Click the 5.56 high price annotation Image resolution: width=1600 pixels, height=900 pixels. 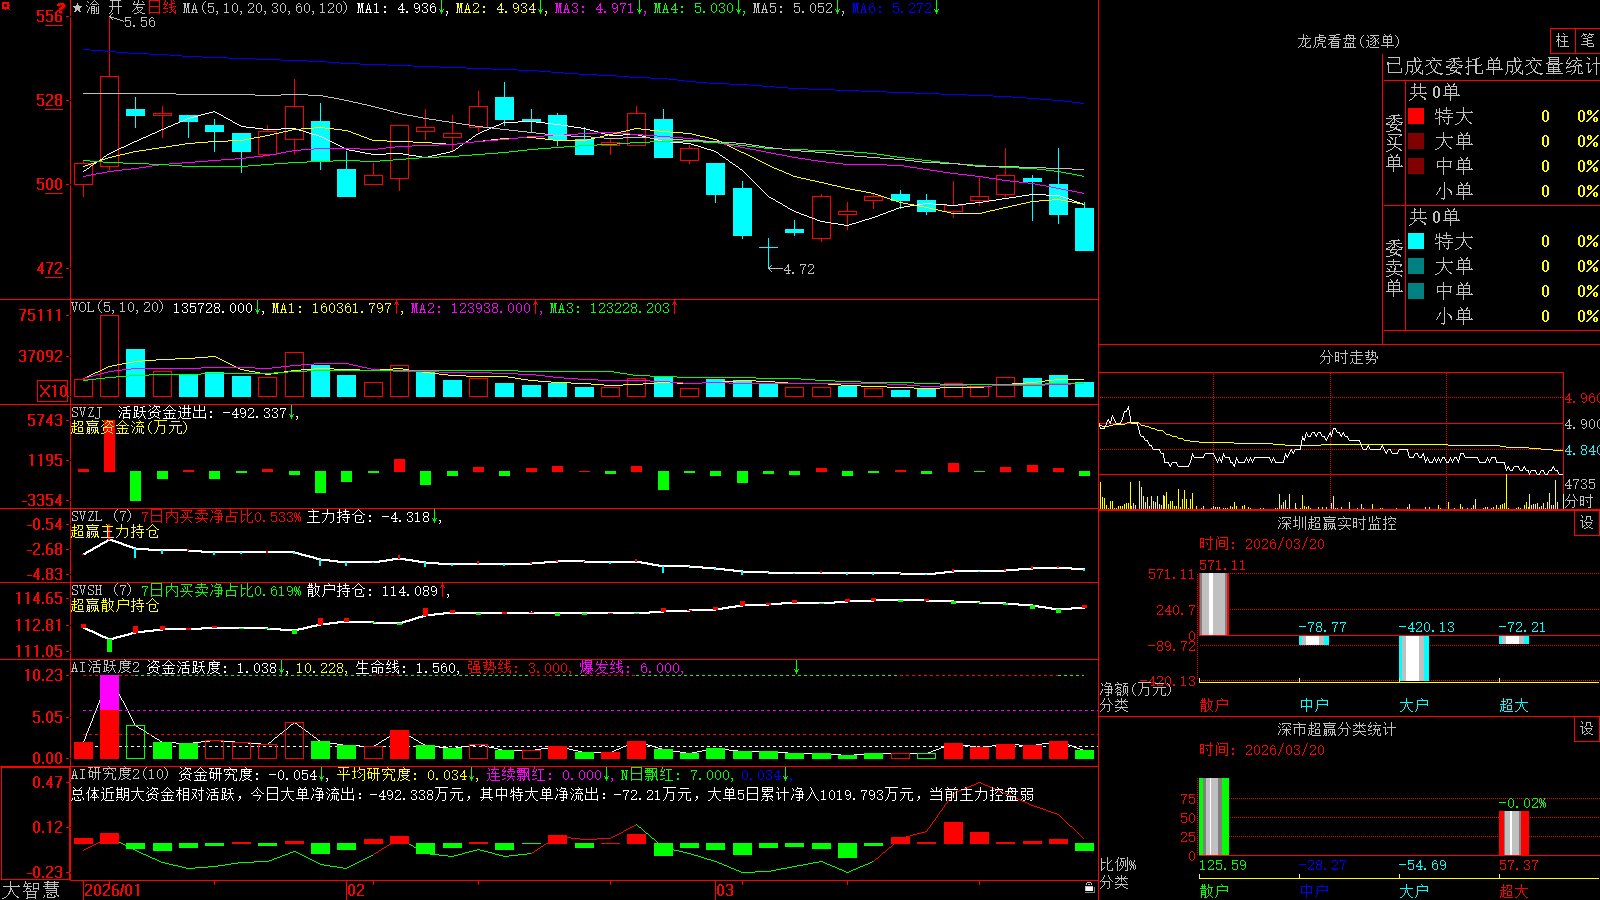click(140, 22)
